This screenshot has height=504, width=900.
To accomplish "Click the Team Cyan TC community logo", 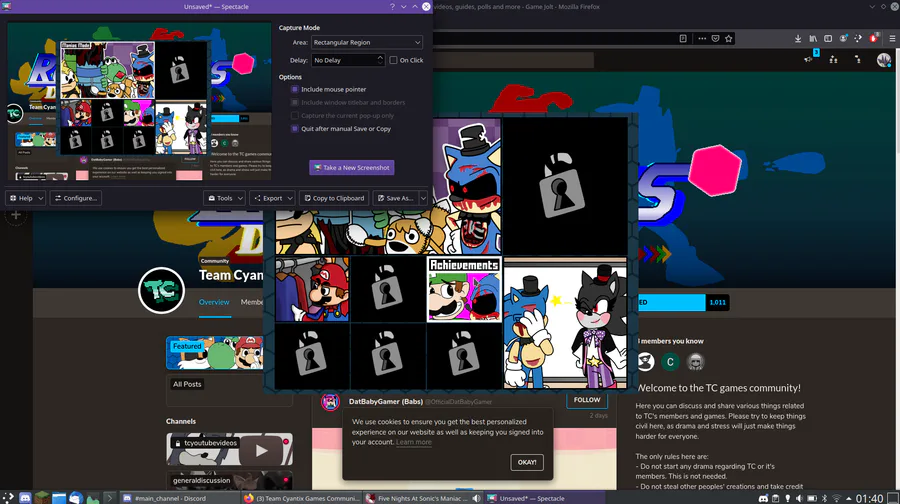I will [x=161, y=290].
